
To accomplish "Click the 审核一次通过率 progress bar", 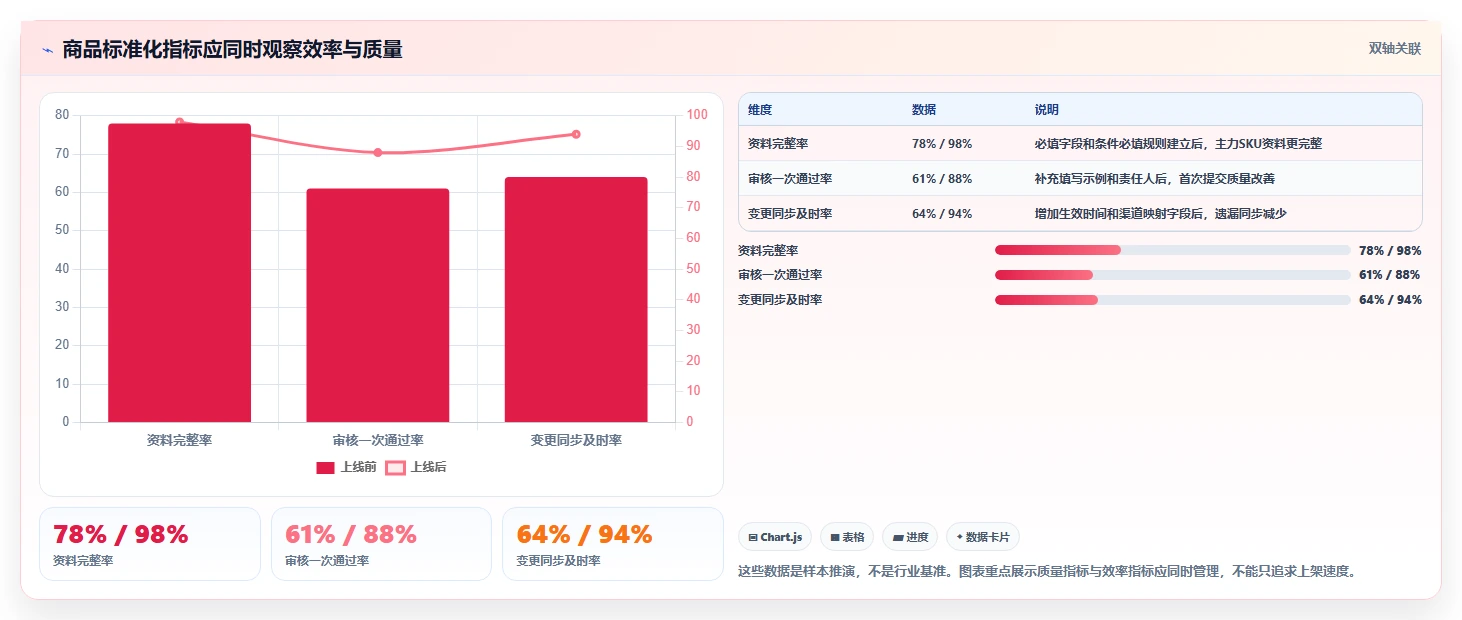I will [1172, 275].
